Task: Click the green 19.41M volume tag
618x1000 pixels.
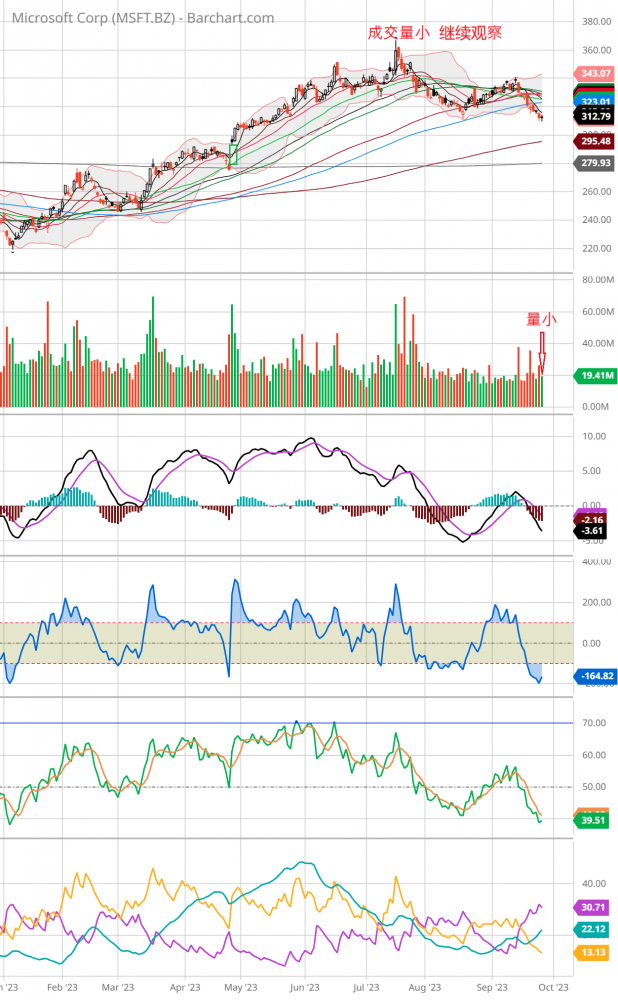Action: 596,376
